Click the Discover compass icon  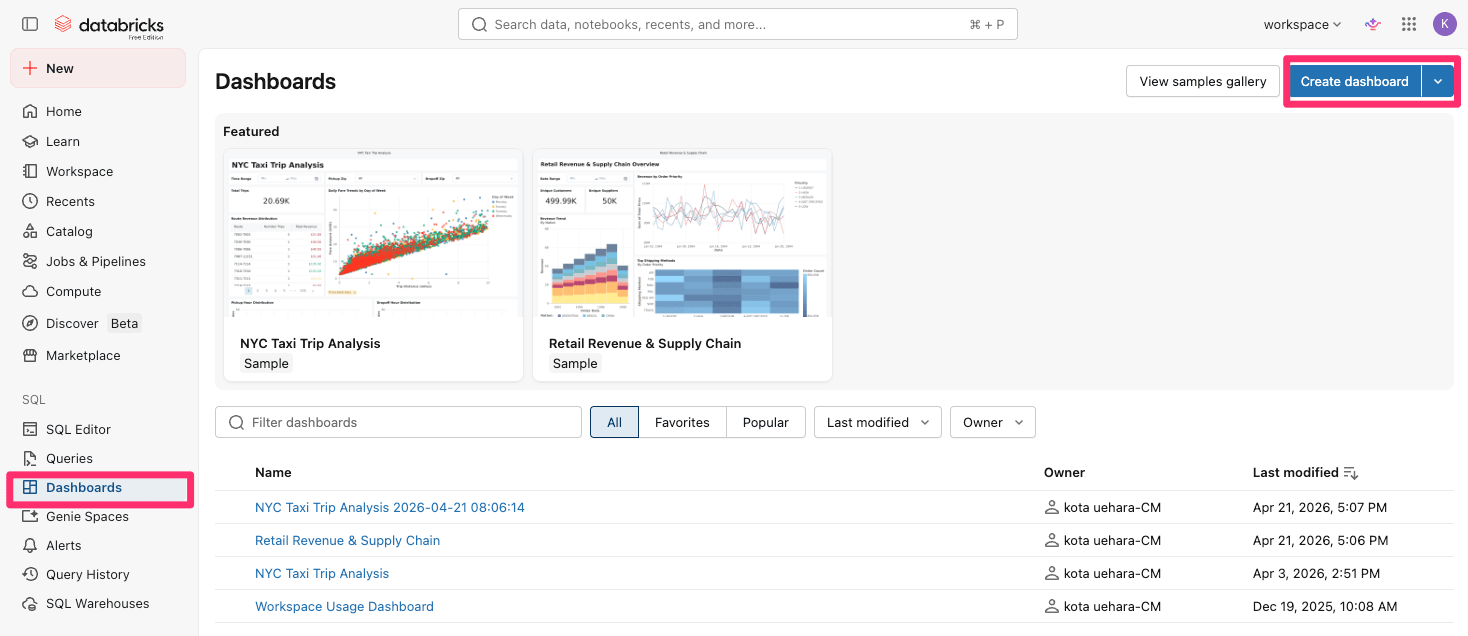point(30,323)
